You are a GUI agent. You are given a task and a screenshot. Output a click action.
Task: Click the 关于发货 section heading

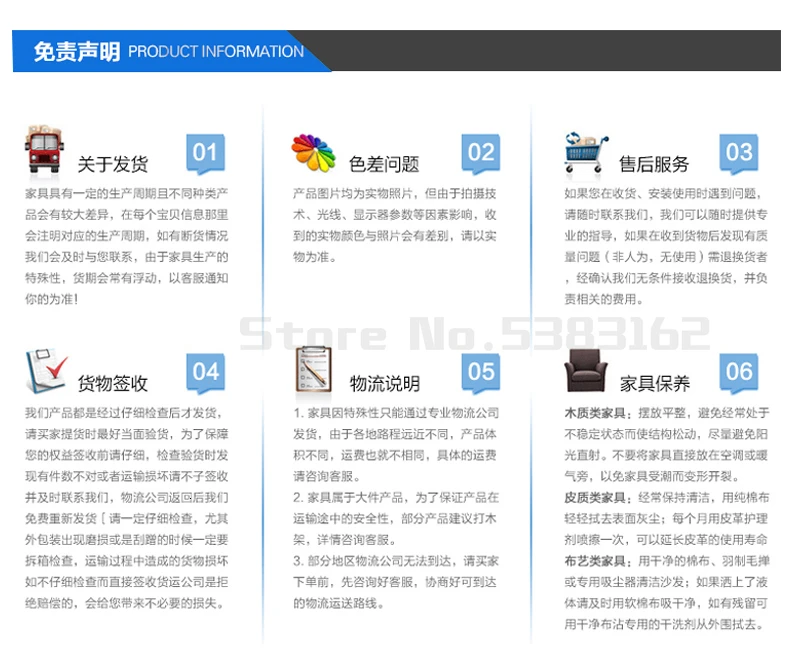113,164
